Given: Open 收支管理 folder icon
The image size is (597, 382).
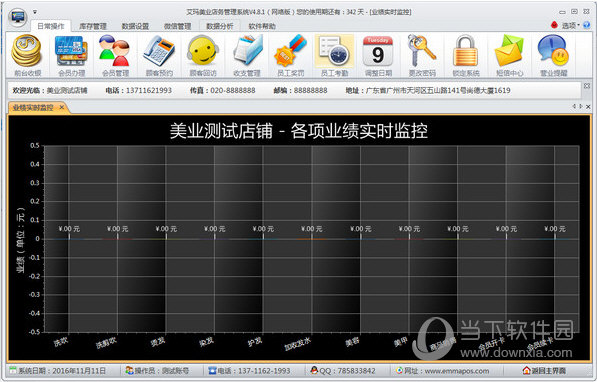Looking at the screenshot, I should tap(247, 56).
